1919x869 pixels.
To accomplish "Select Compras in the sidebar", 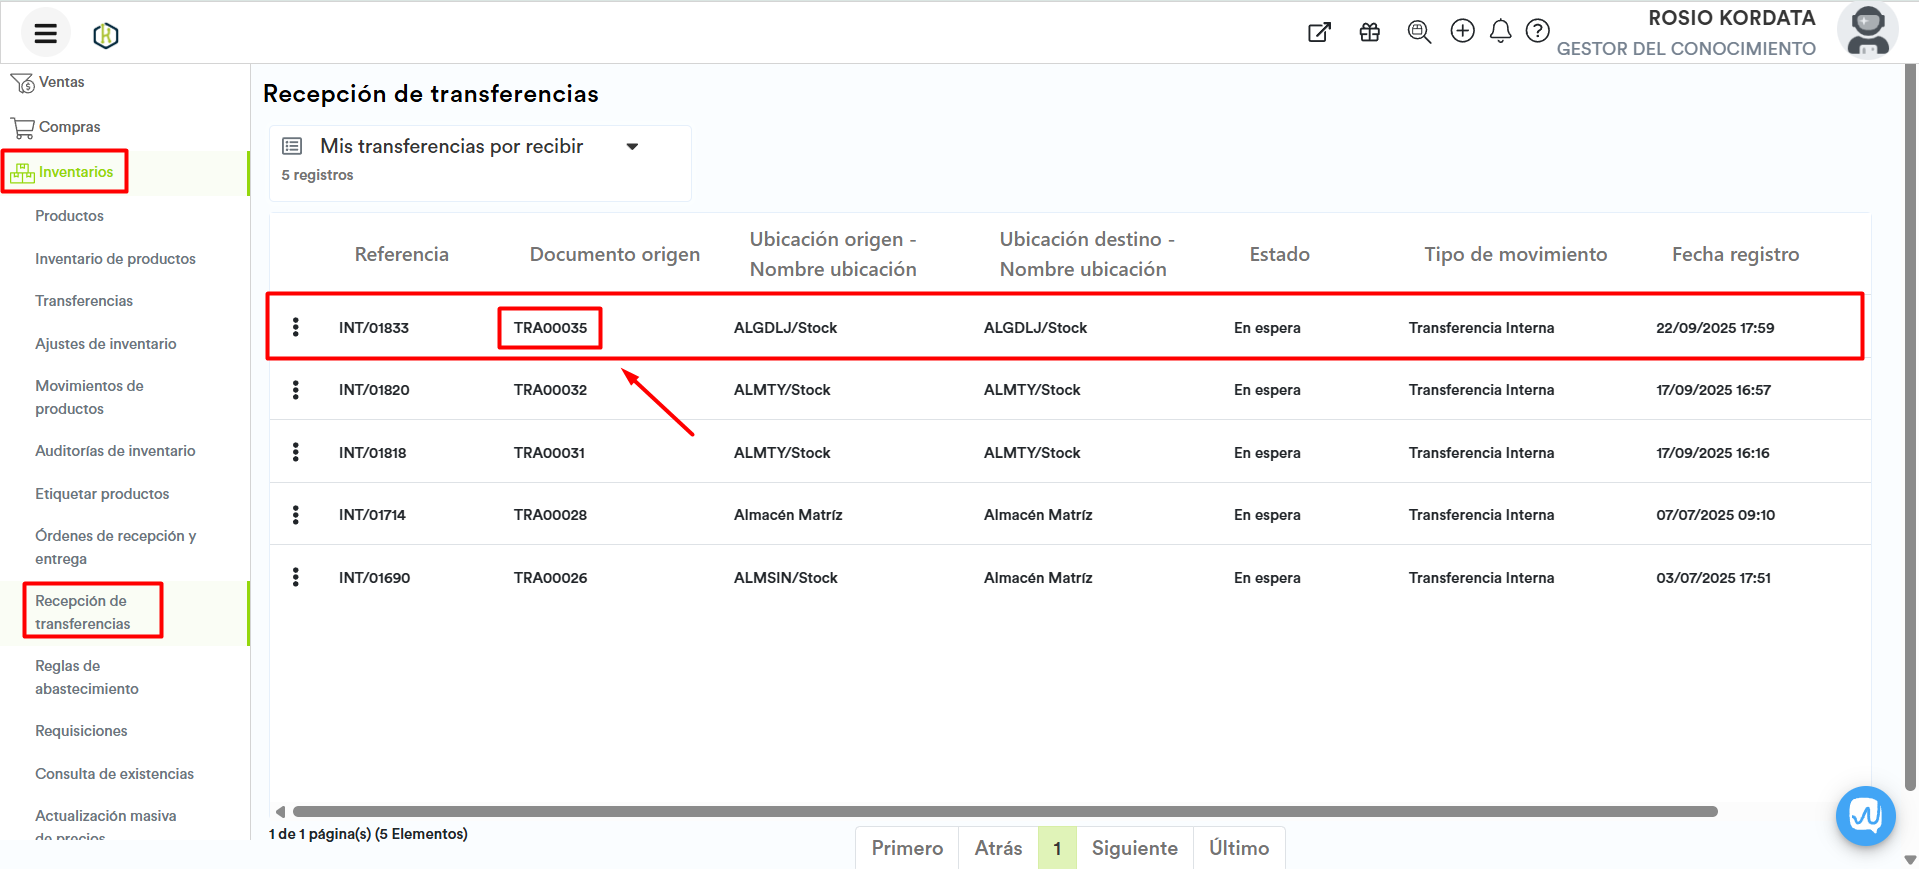I will click(69, 127).
